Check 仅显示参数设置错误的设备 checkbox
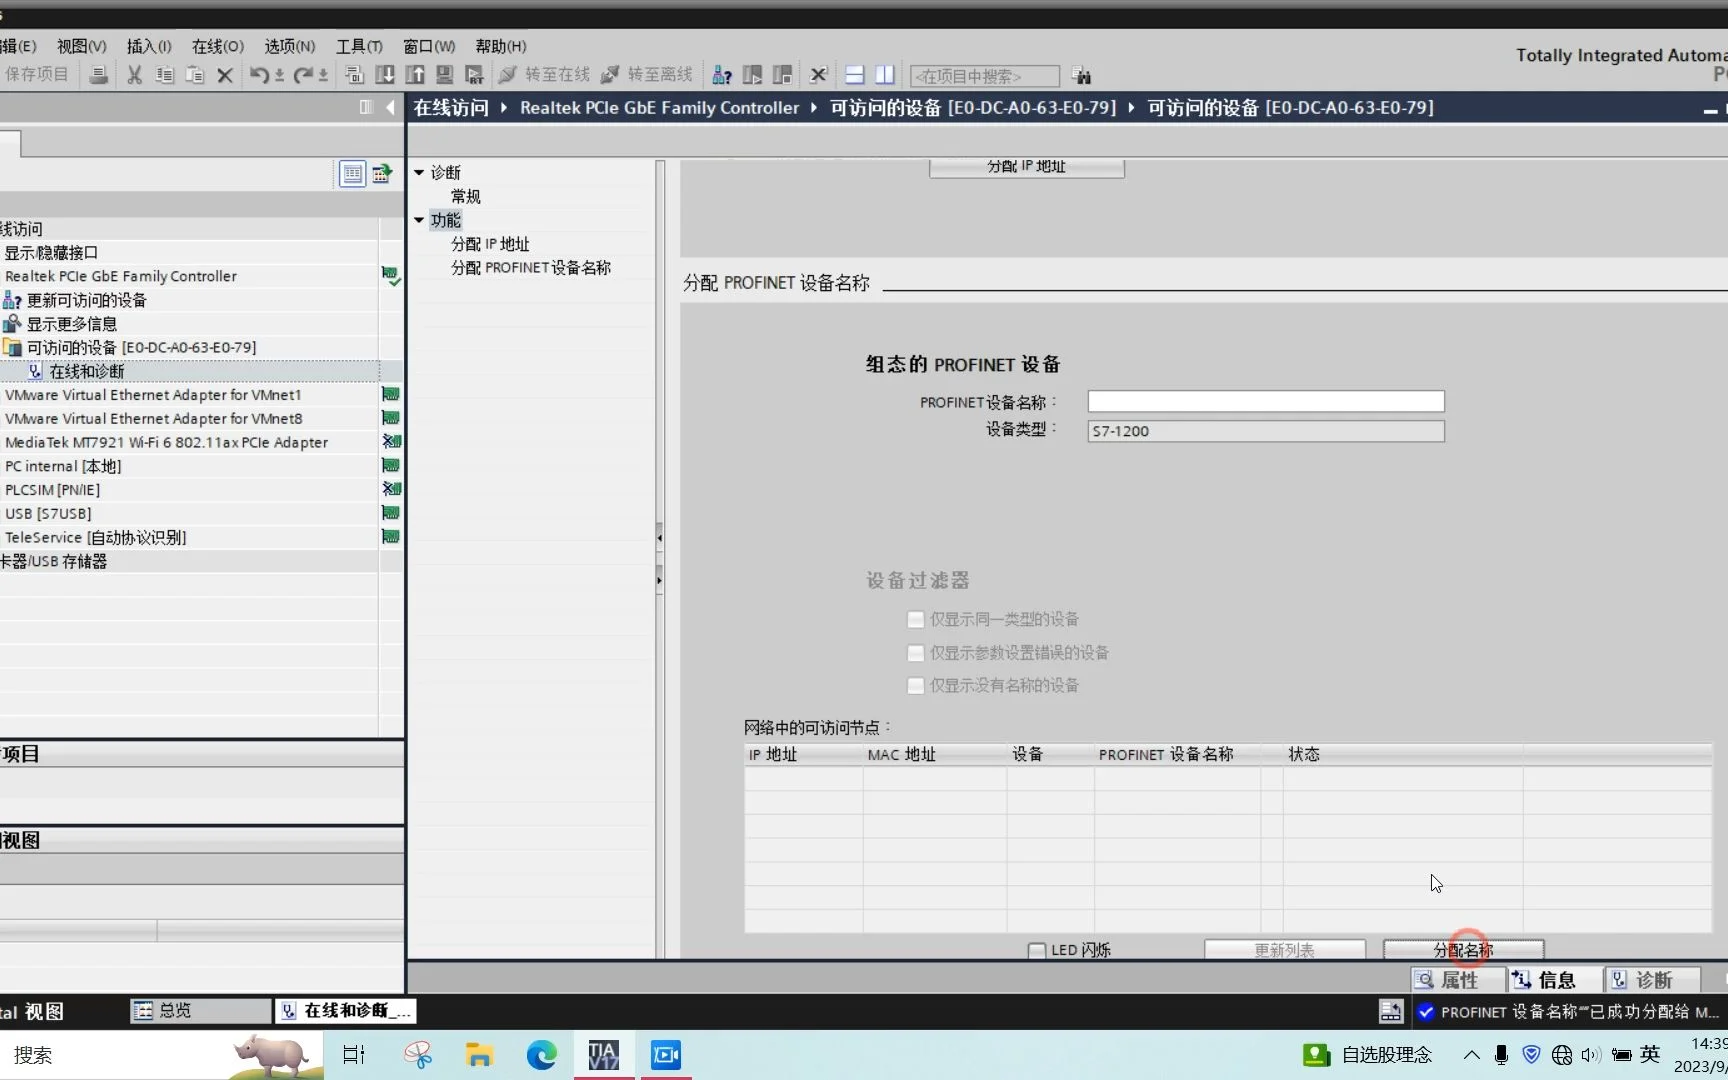Screen dimensions: 1728x1080 click(915, 653)
